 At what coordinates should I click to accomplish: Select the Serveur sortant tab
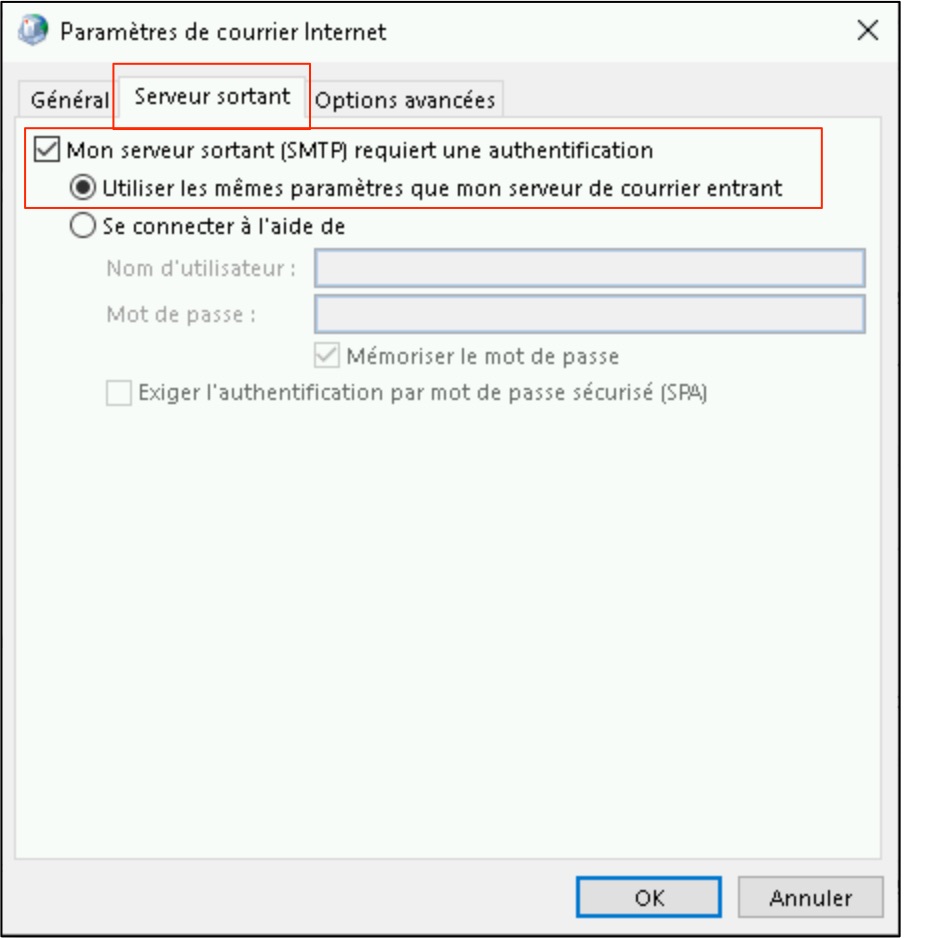(212, 97)
